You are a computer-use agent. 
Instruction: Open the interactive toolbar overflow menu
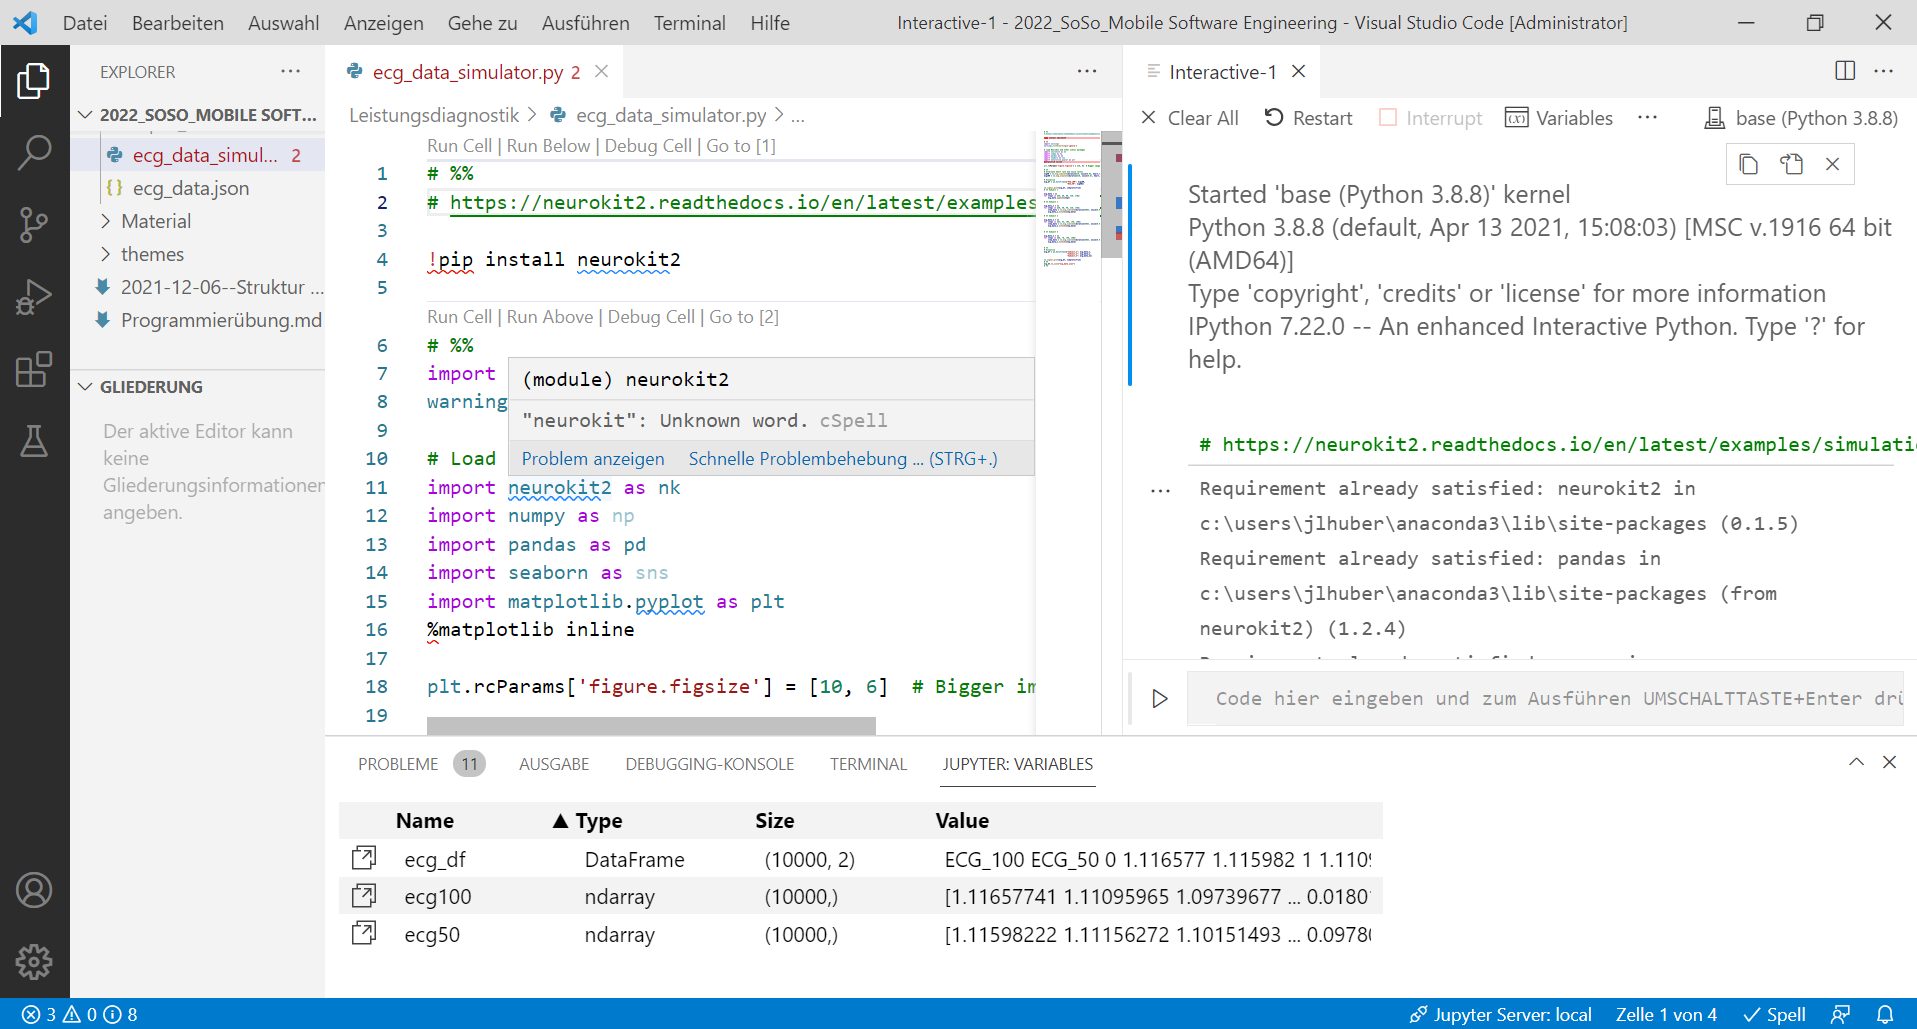click(x=1648, y=118)
